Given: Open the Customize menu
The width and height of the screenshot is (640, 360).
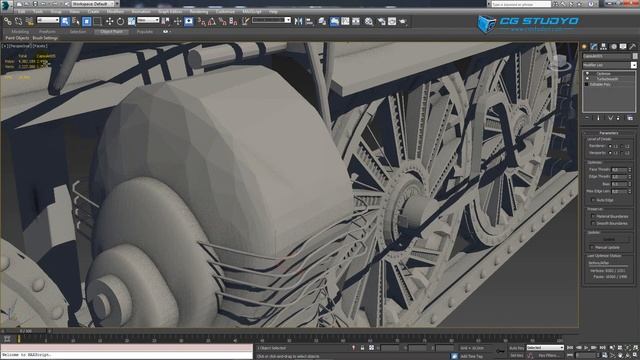Looking at the screenshot, I should tap(225, 12).
